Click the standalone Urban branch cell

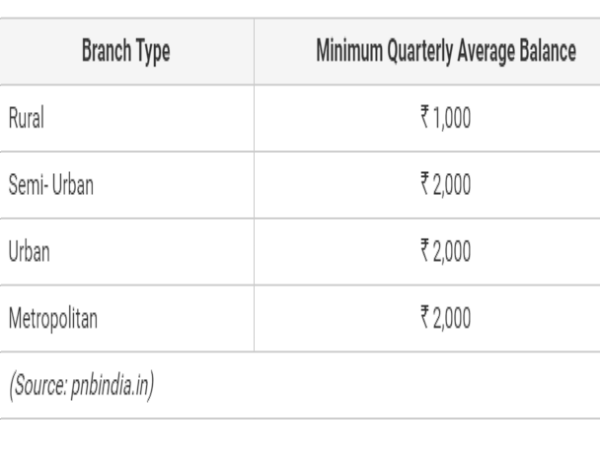point(28,252)
